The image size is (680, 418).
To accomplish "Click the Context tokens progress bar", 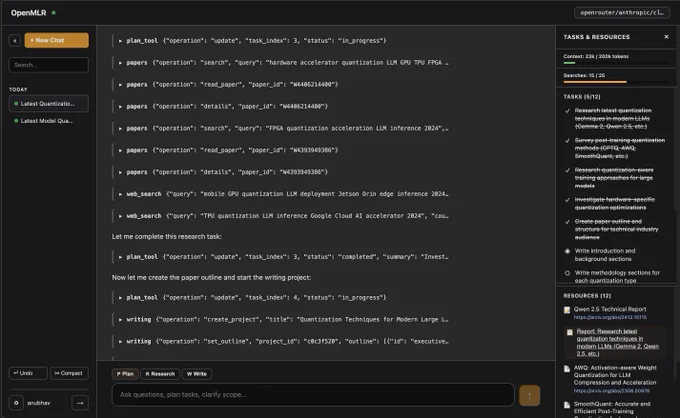I will pyautogui.click(x=616, y=63).
